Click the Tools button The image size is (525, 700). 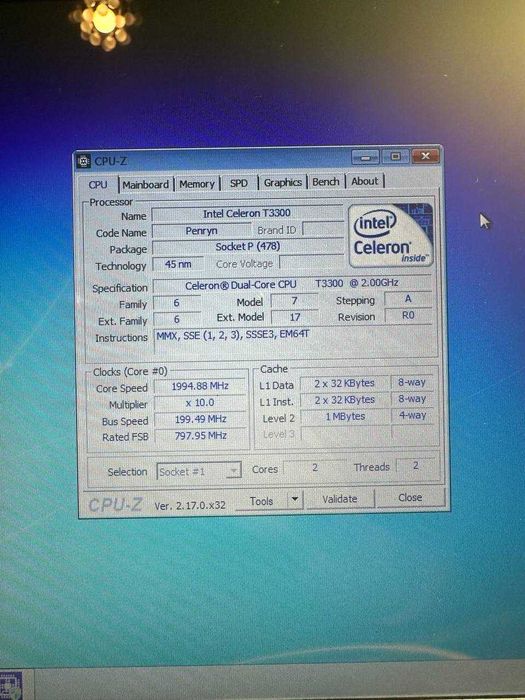pos(261,501)
